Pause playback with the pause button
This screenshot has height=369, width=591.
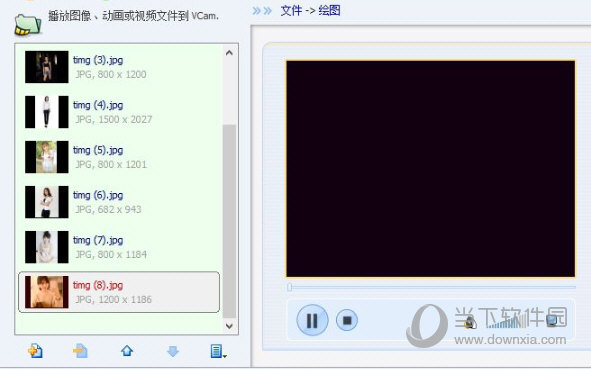tap(312, 320)
